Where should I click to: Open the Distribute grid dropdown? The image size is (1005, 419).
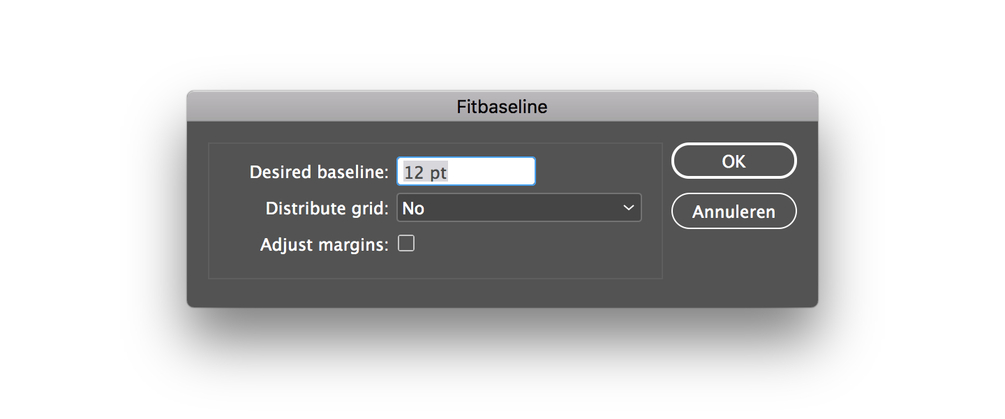point(519,208)
